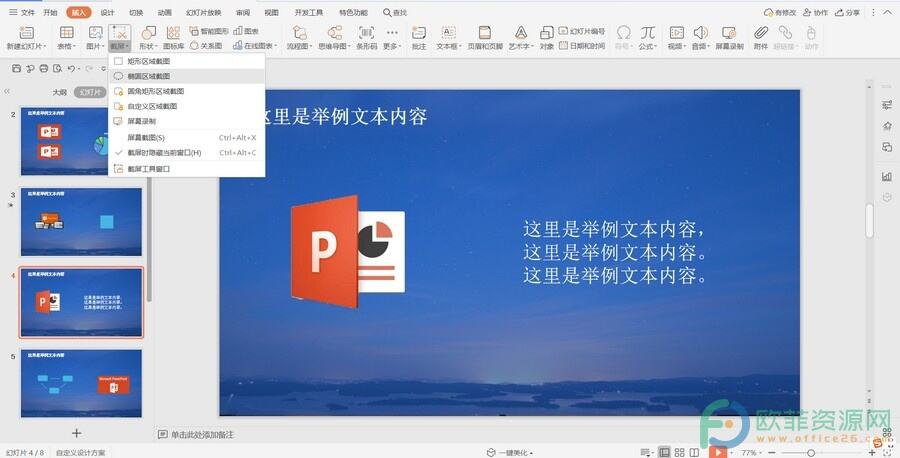This screenshot has width=900, height=458.
Task: Start slideshow with the orange play button
Action: (x=717, y=452)
